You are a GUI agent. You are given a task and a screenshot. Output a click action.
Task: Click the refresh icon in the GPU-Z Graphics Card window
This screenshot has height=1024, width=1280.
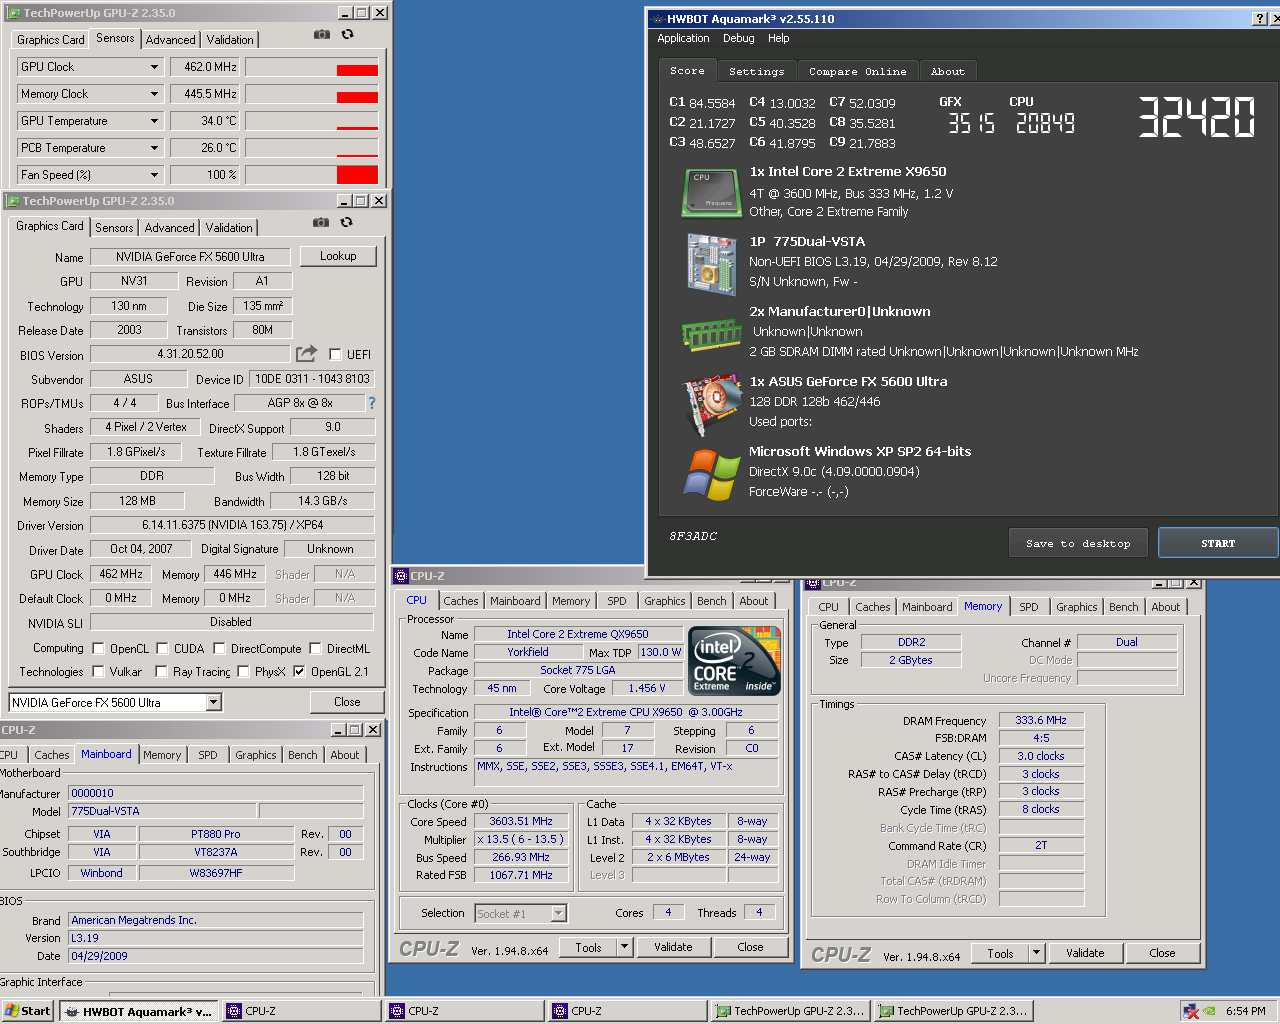[346, 222]
